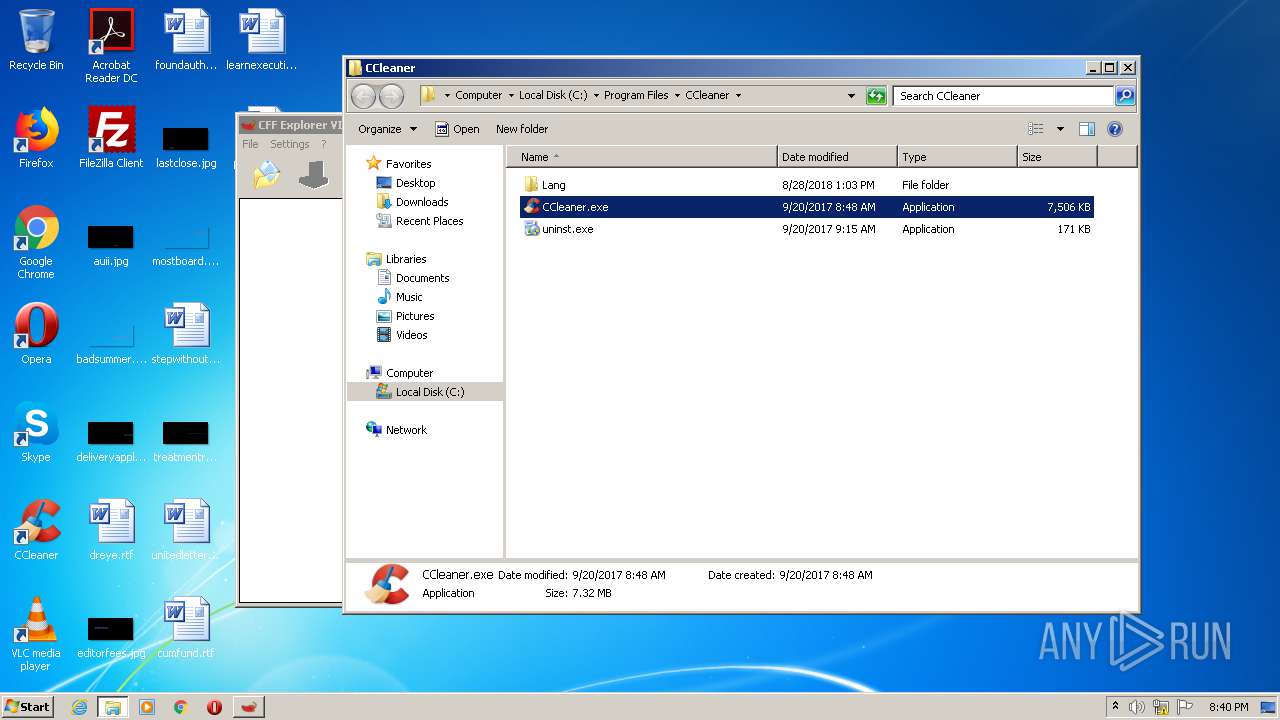Select the VLC media player desktop shortcut

[x=36, y=634]
